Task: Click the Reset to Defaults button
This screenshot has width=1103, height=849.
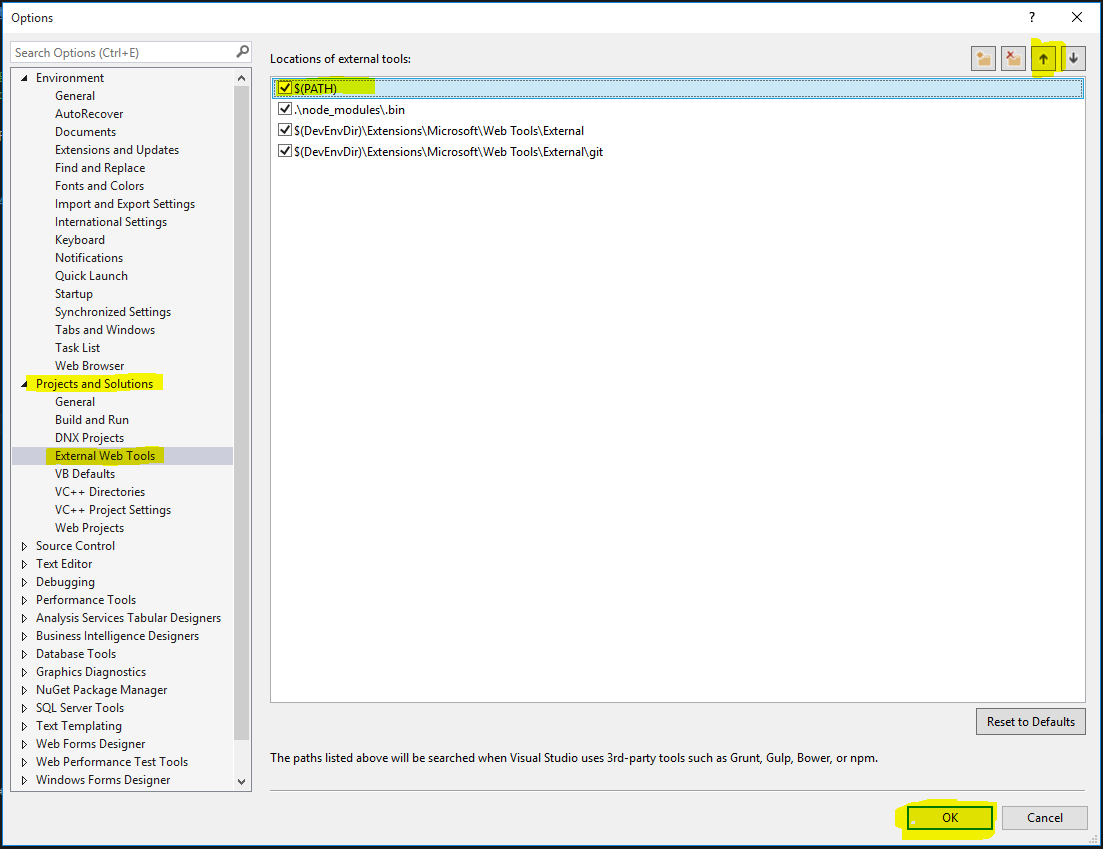Action: [x=1030, y=721]
